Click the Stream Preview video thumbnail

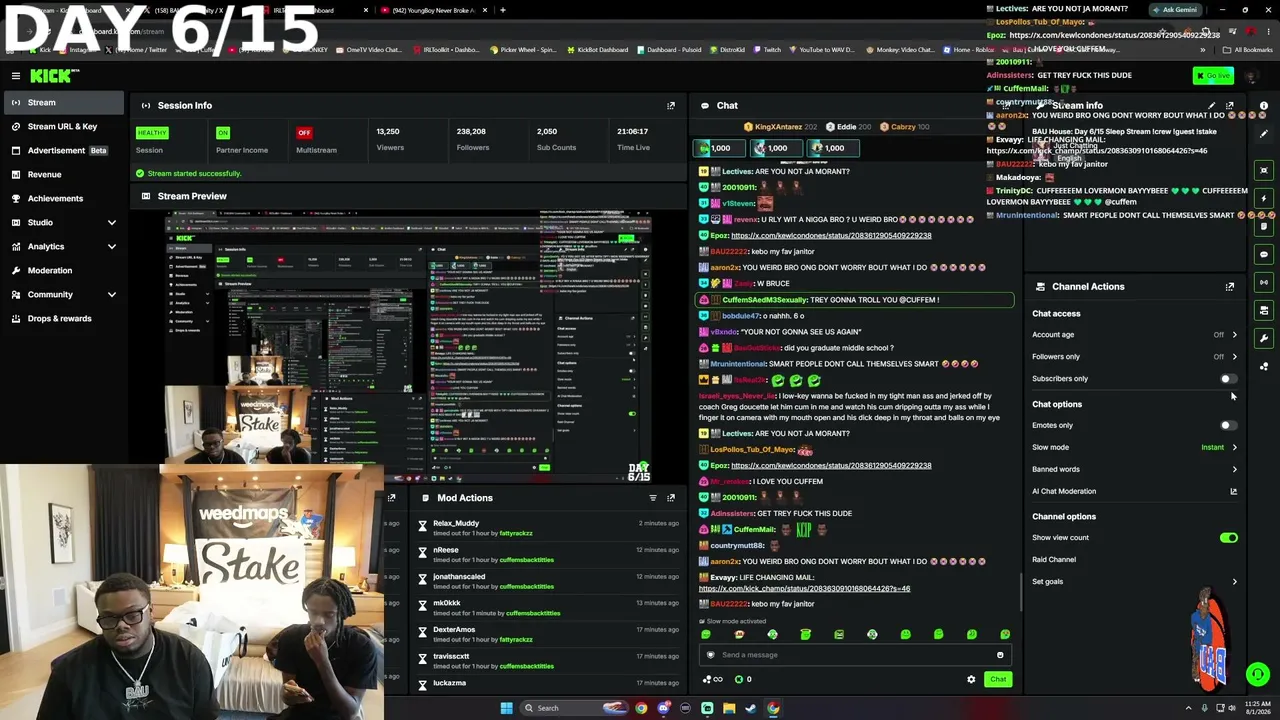click(409, 346)
